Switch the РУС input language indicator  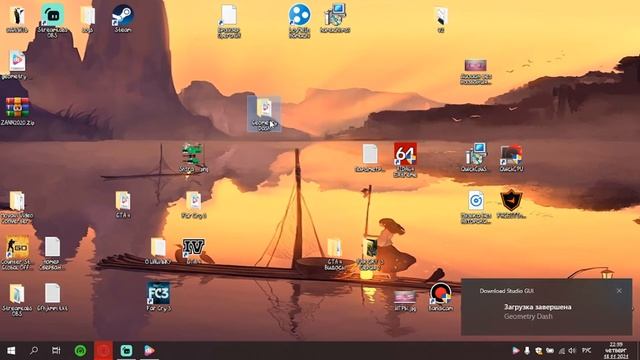pos(587,351)
